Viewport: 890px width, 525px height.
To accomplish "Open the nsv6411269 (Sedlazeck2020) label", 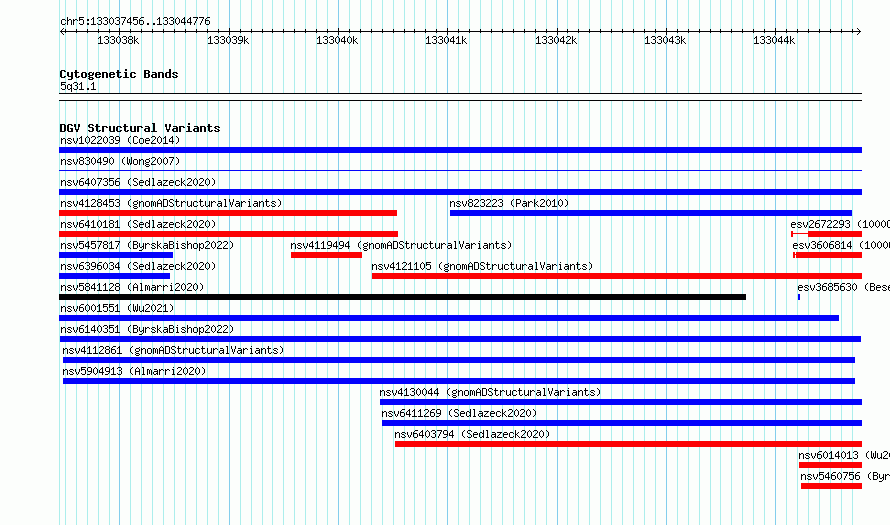I will (459, 413).
